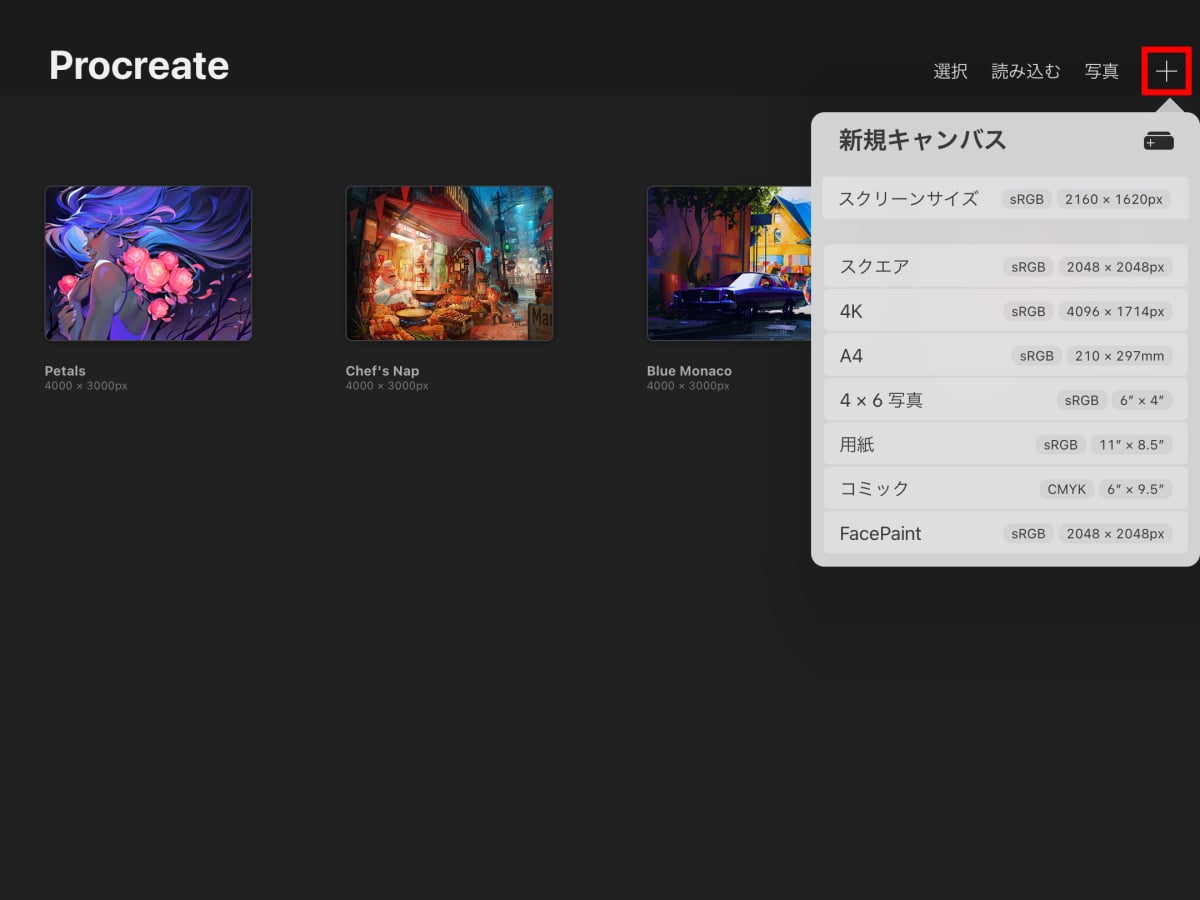1200x900 pixels.
Task: Tap 写真 to import a photo
Action: (1102, 72)
